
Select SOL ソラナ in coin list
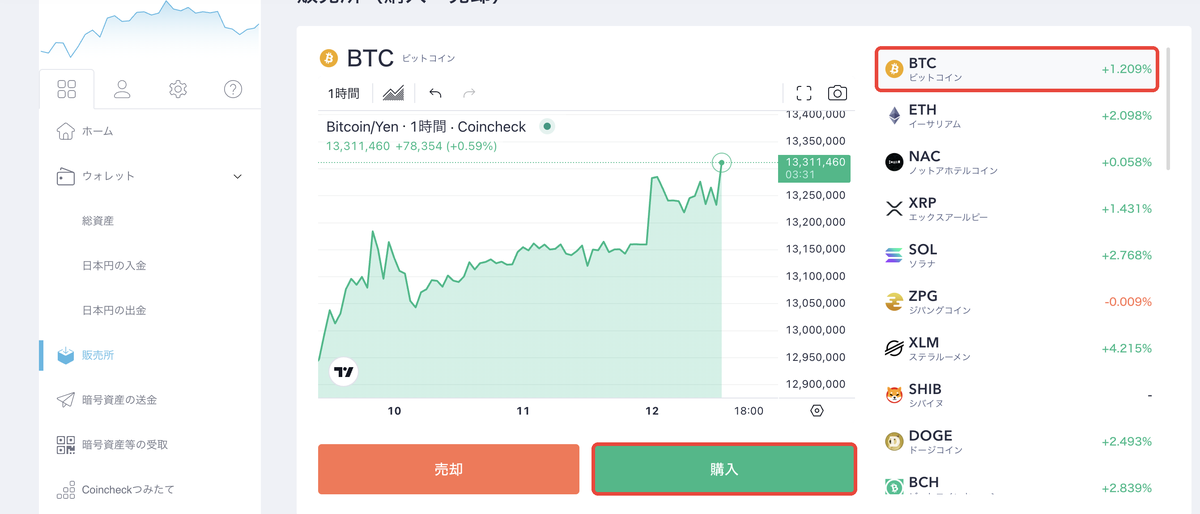coord(1018,255)
